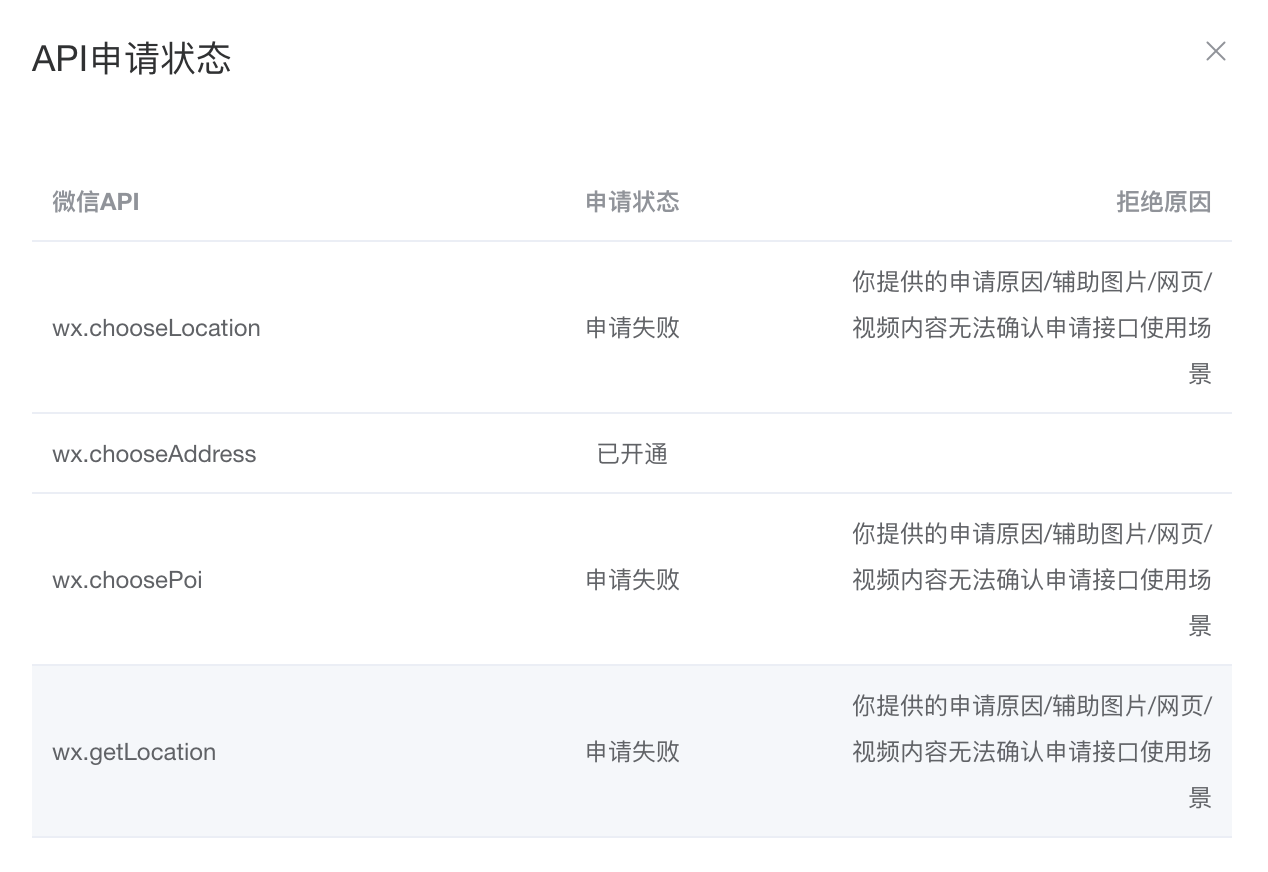
Task: Click 申请失败 status of wx.chooseLocation
Action: click(x=632, y=328)
